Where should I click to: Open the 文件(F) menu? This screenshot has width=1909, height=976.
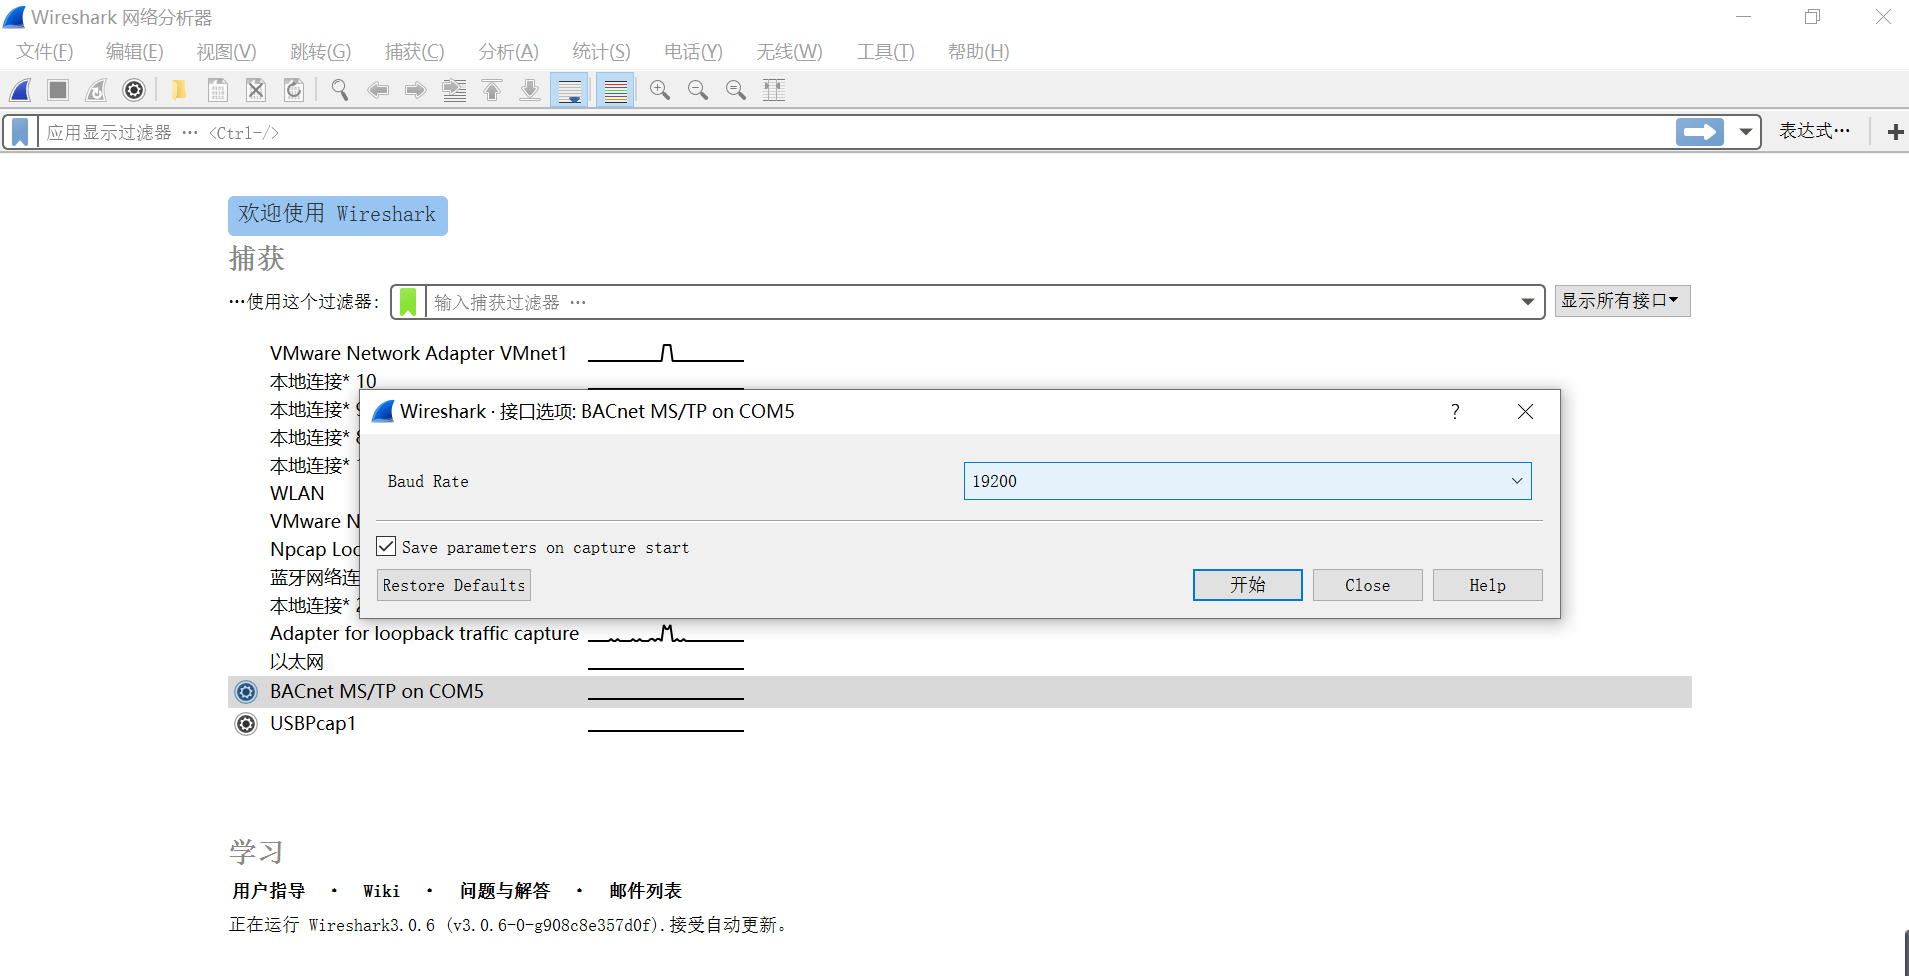coord(45,52)
